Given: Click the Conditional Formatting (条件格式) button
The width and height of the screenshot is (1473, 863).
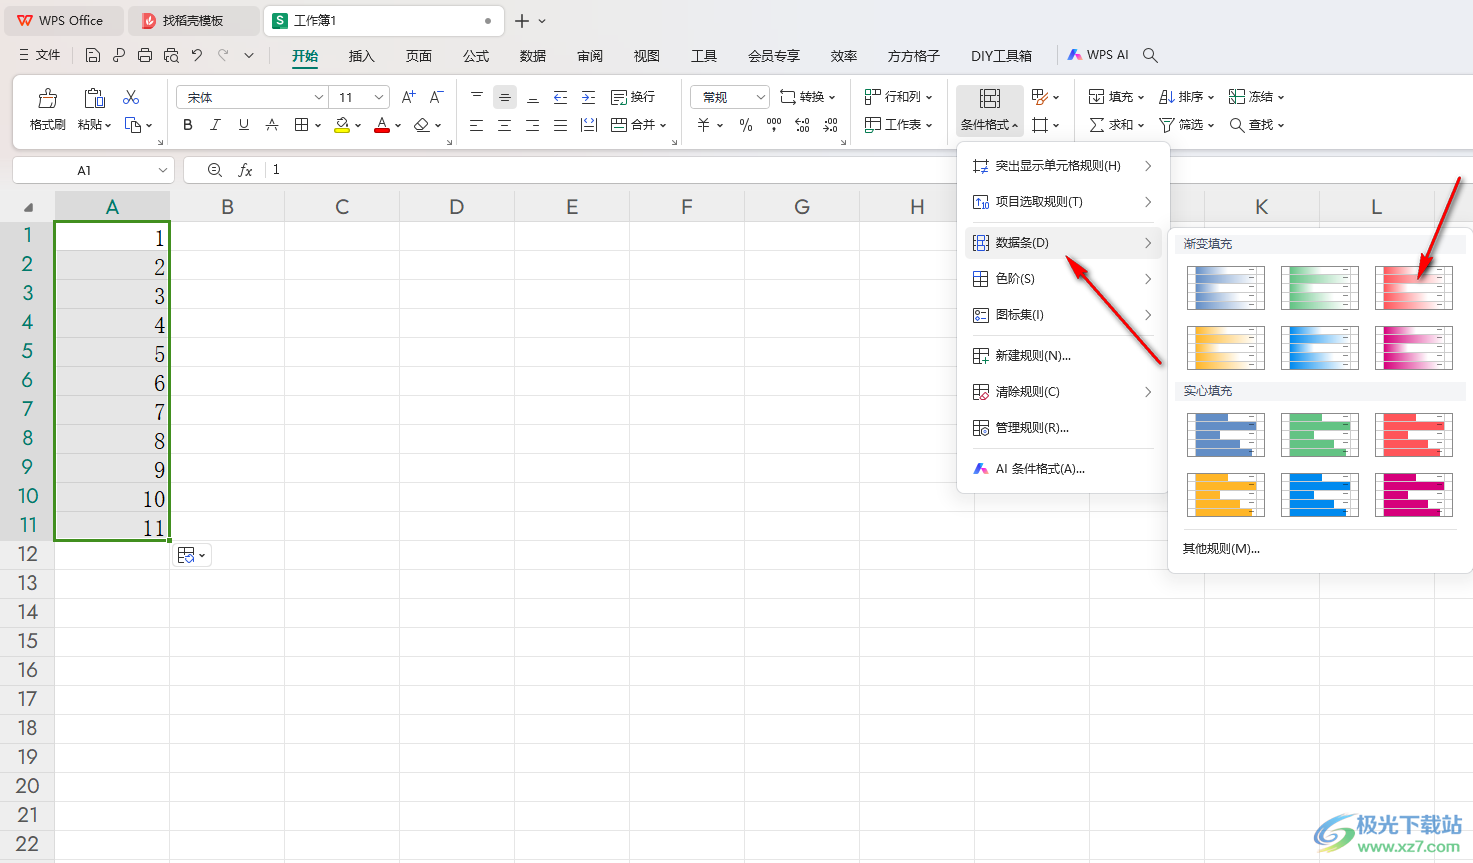Looking at the screenshot, I should pyautogui.click(x=990, y=110).
